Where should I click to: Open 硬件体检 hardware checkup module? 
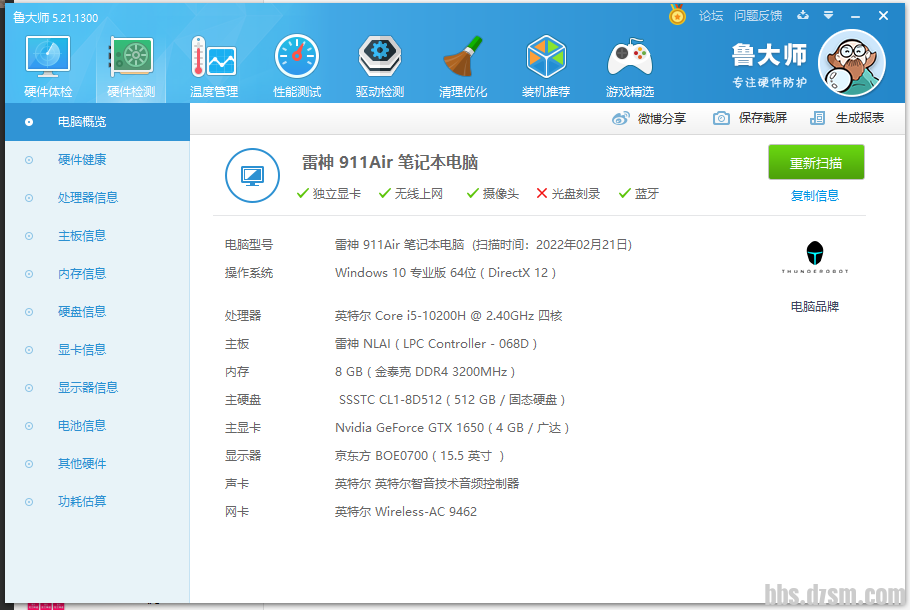(47, 67)
